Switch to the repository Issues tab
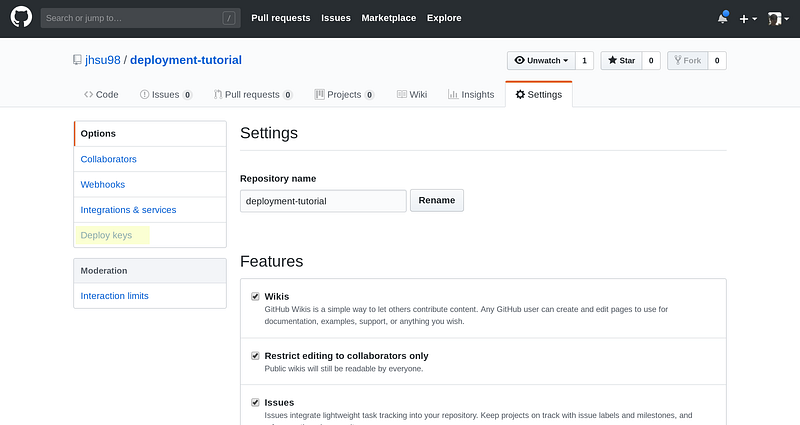 (x=166, y=94)
